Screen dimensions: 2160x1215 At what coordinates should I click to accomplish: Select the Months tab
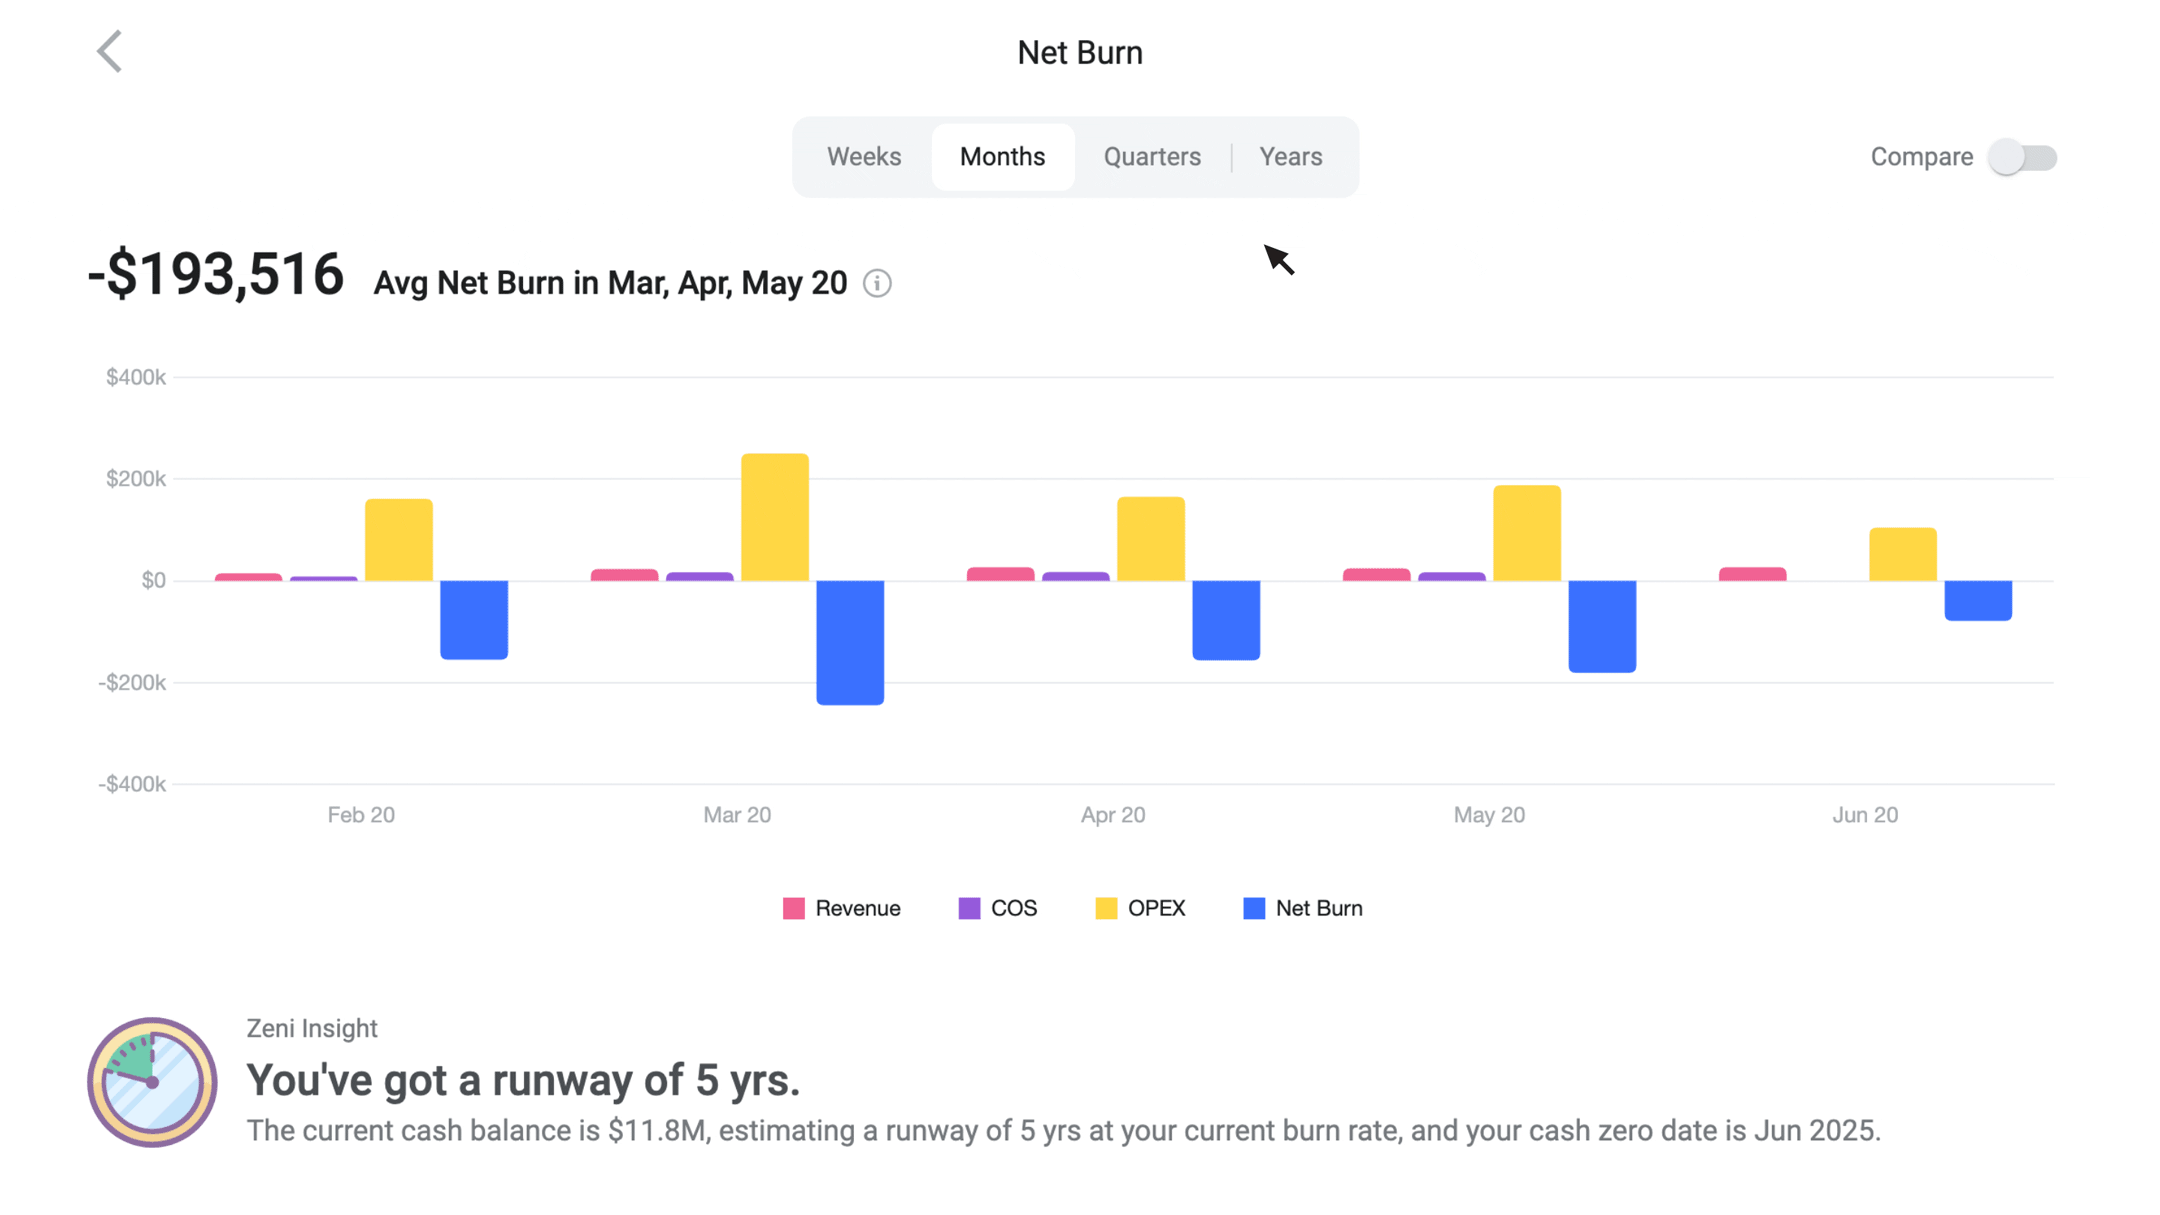1002,157
